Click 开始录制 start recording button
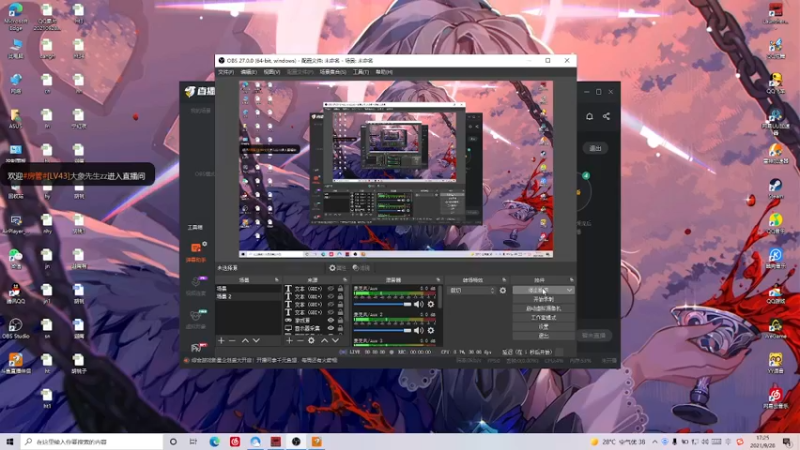 tap(543, 299)
